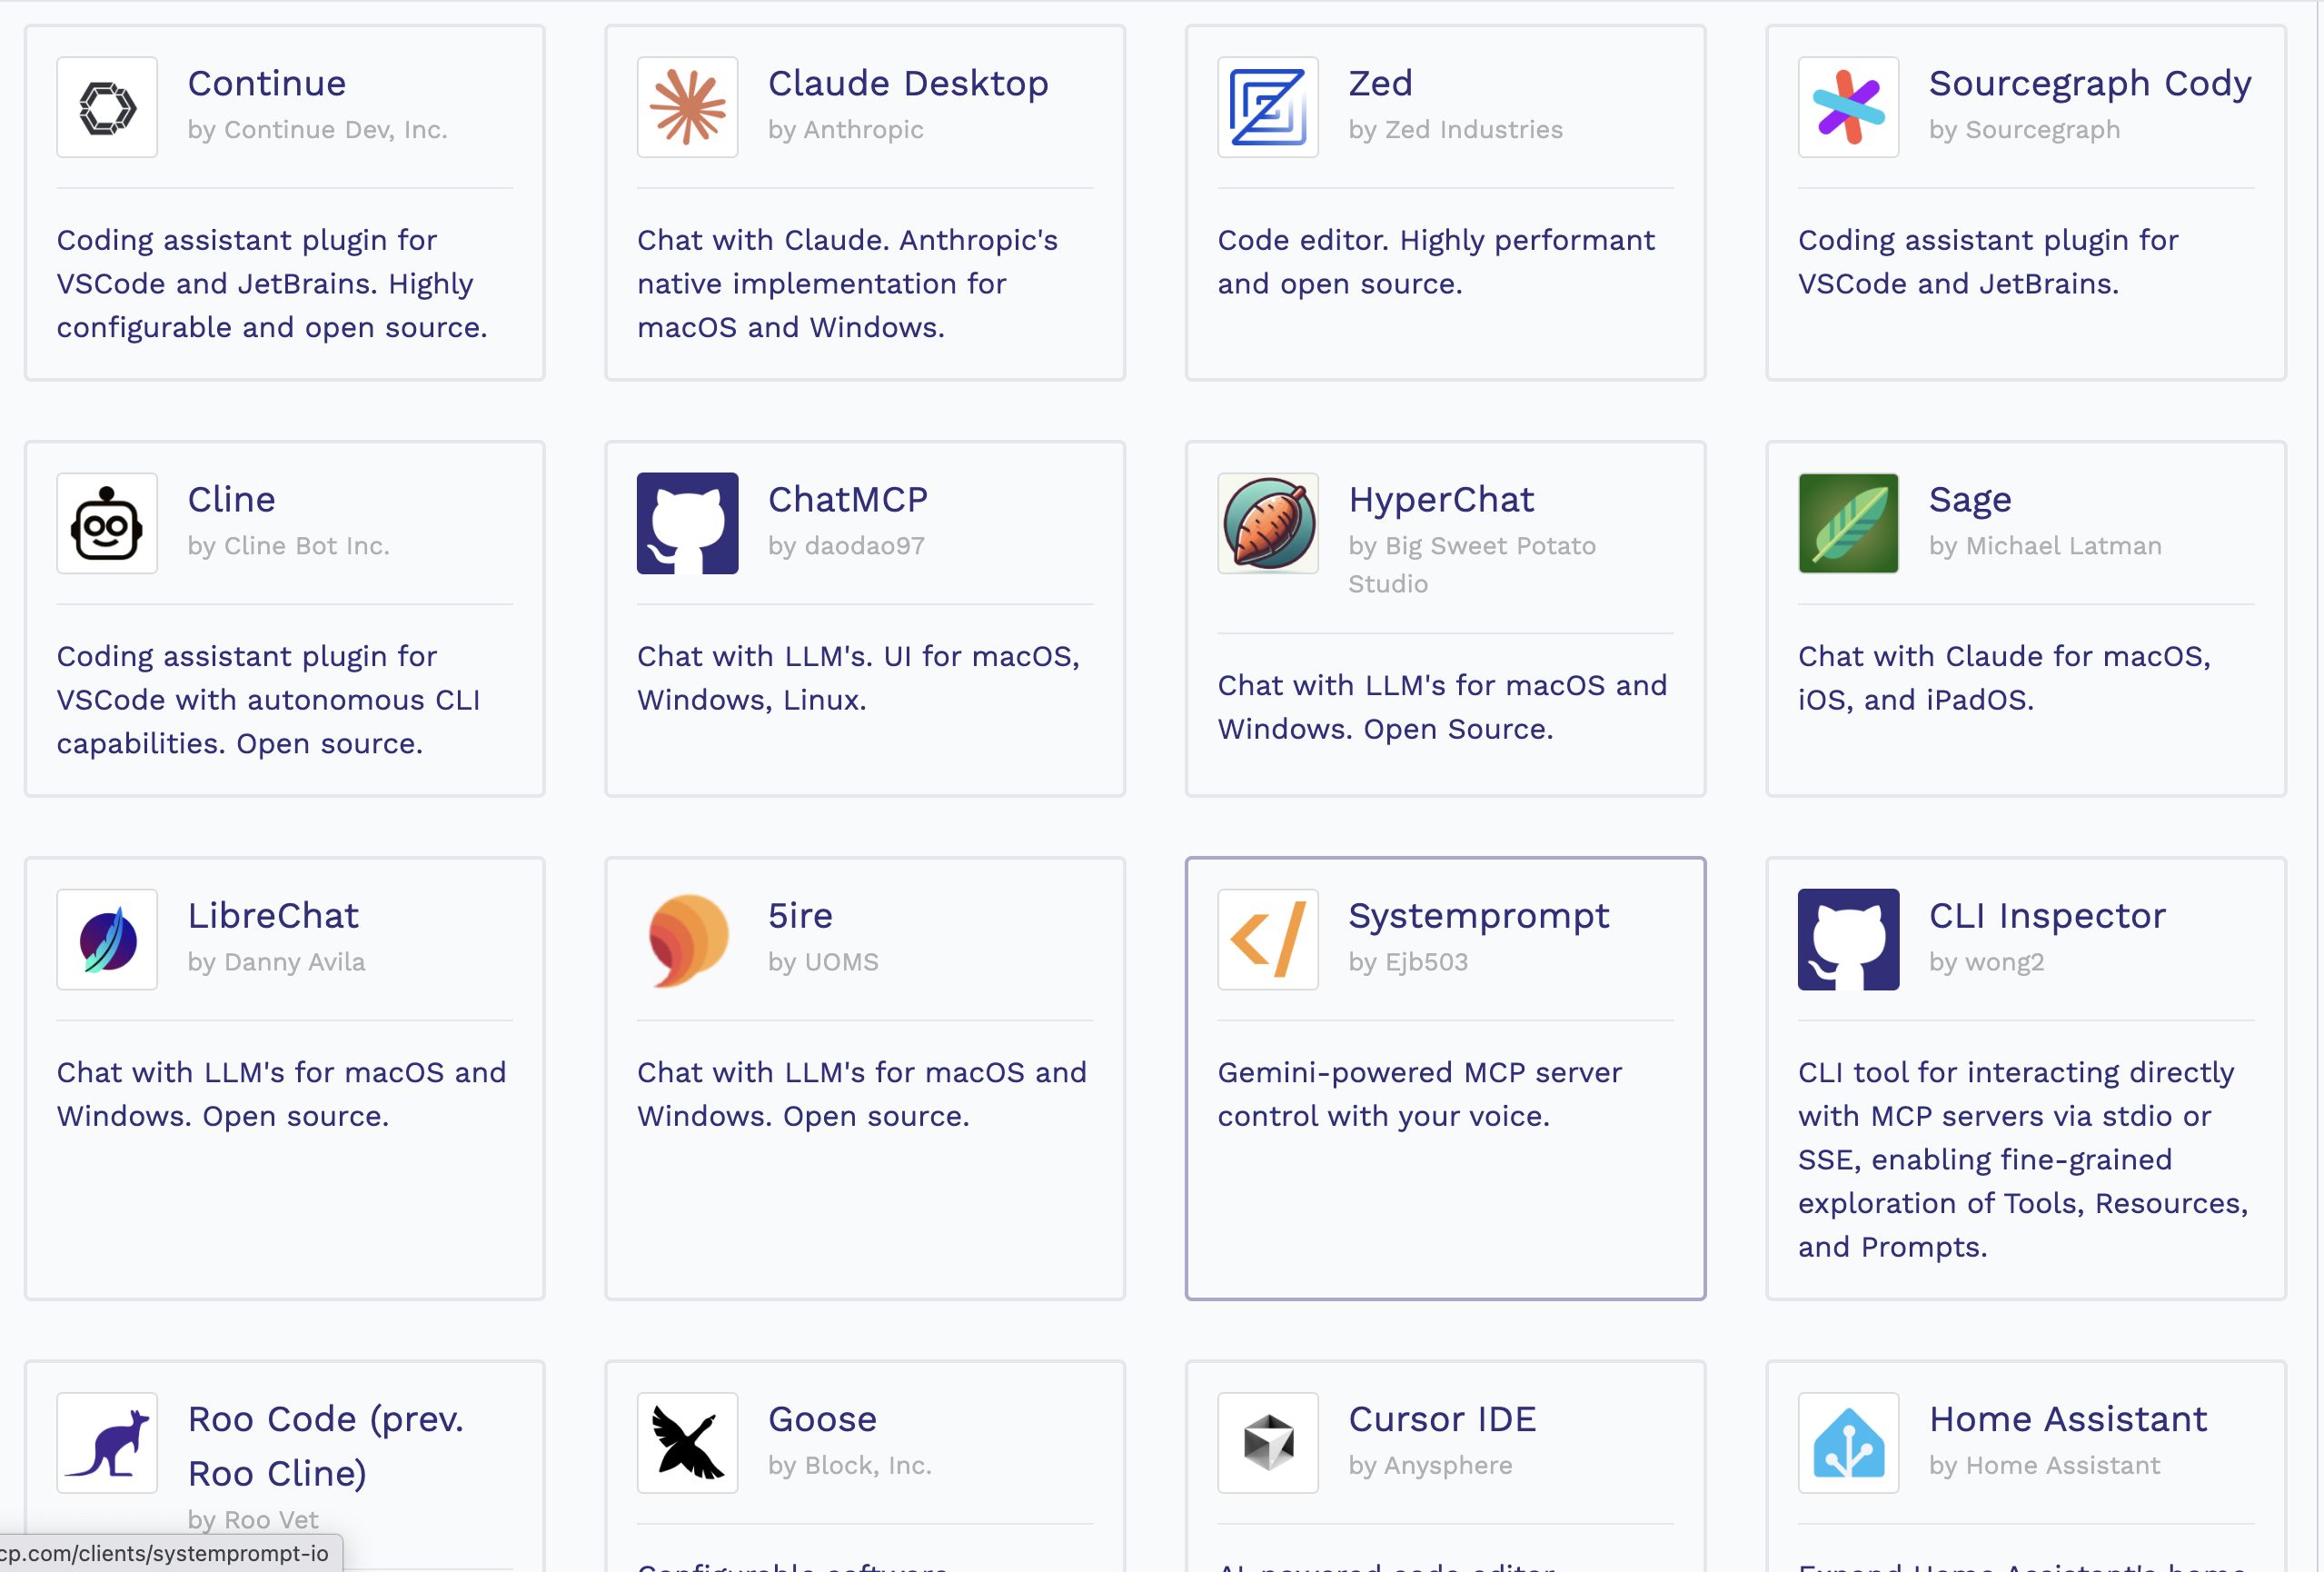Screen dimensions: 2324x1572
Task: Click 'by wong2' author text
Action: 1986,962
